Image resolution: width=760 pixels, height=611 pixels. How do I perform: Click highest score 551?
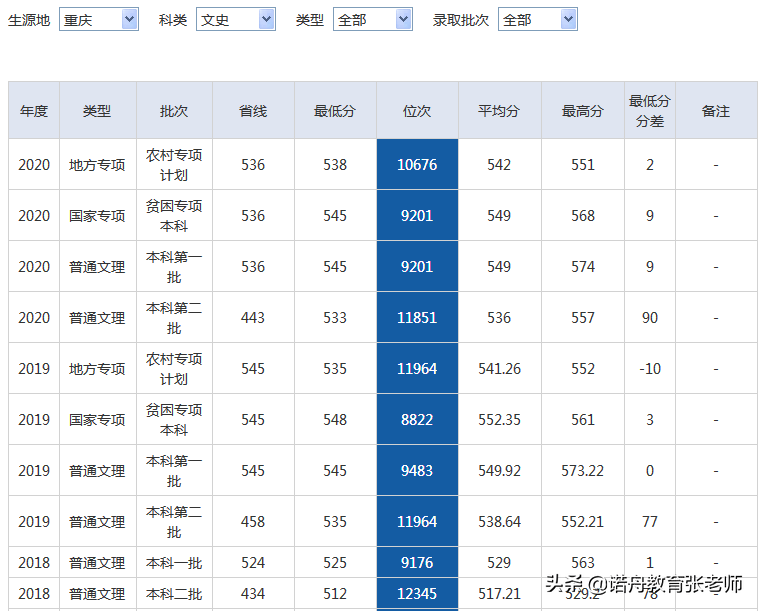coord(583,165)
